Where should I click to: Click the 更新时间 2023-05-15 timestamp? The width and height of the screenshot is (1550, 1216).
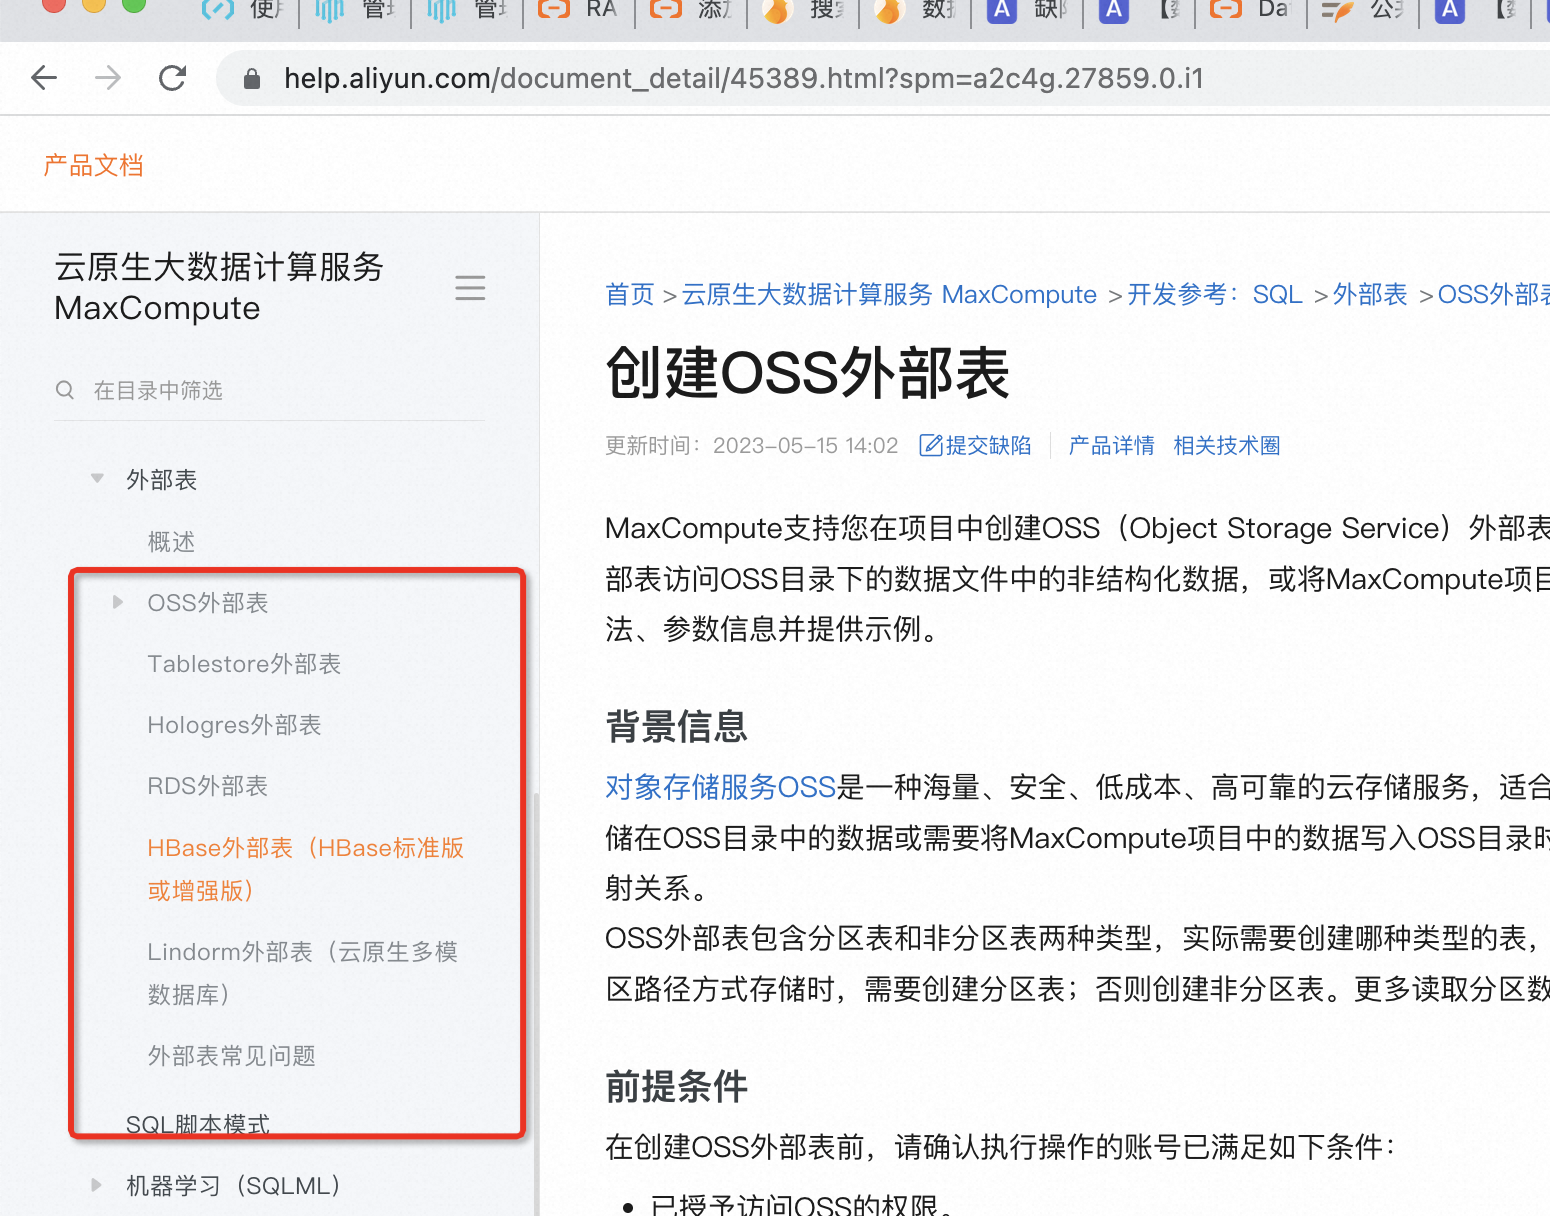(x=752, y=446)
